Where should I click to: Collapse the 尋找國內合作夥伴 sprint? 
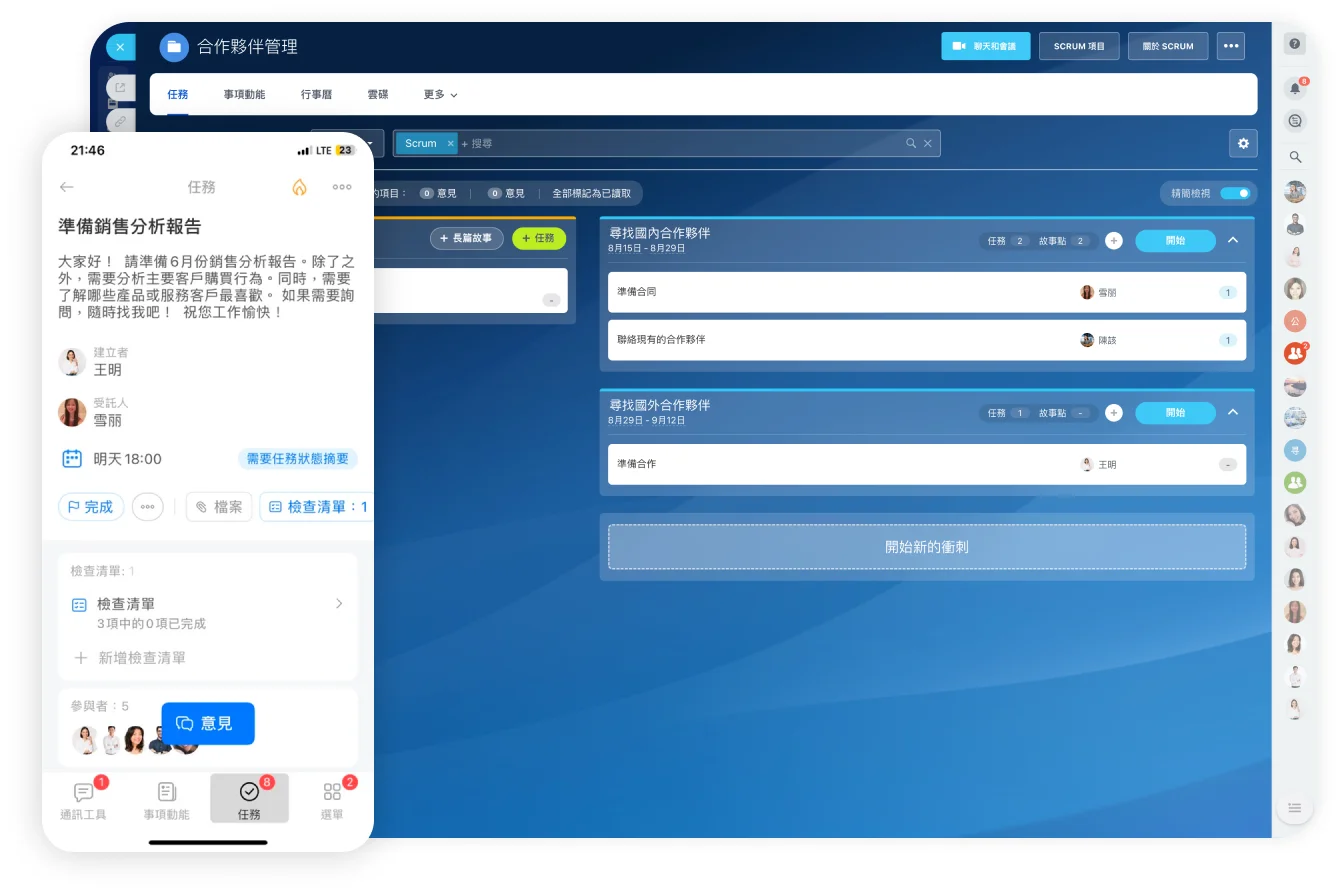coord(1233,241)
